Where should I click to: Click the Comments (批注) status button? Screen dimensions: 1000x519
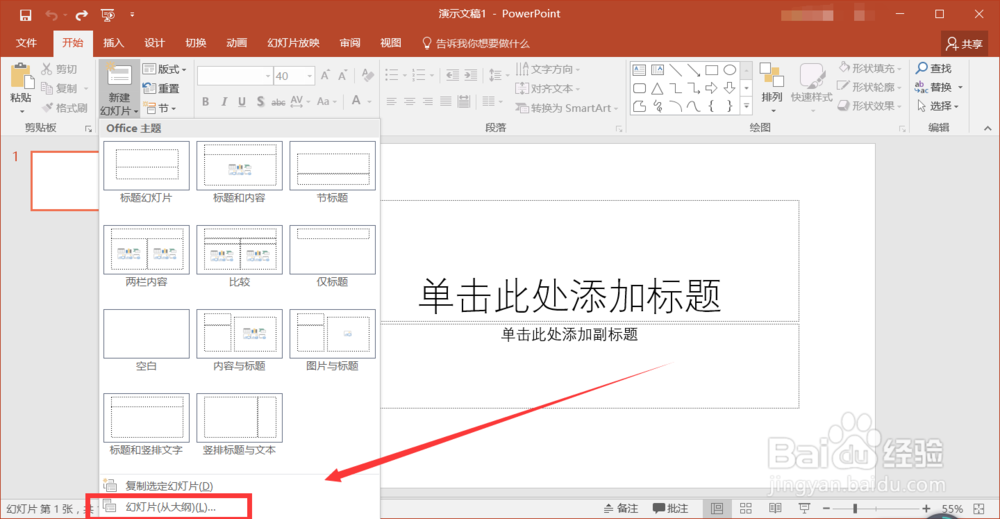click(670, 508)
